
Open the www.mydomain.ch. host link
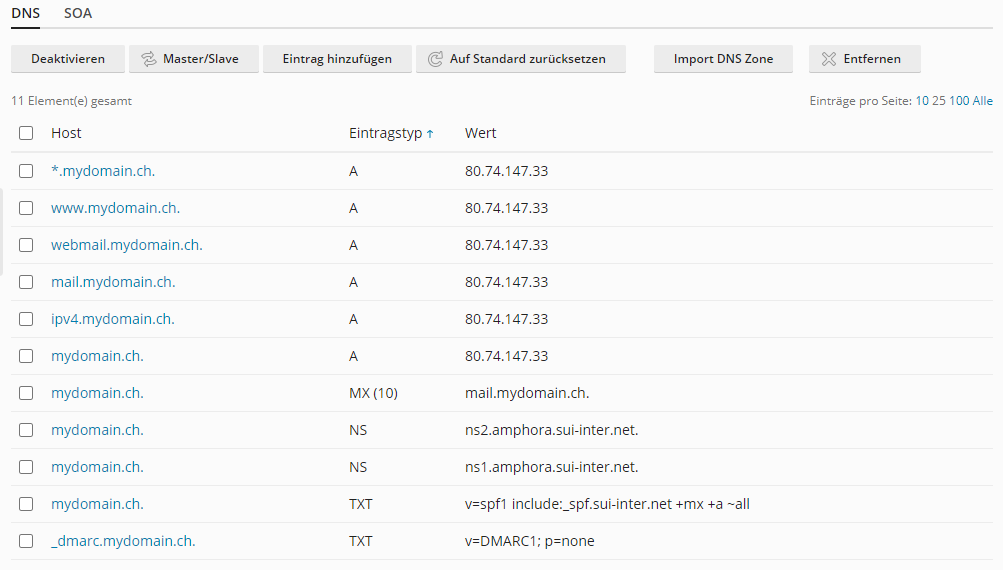[115, 208]
